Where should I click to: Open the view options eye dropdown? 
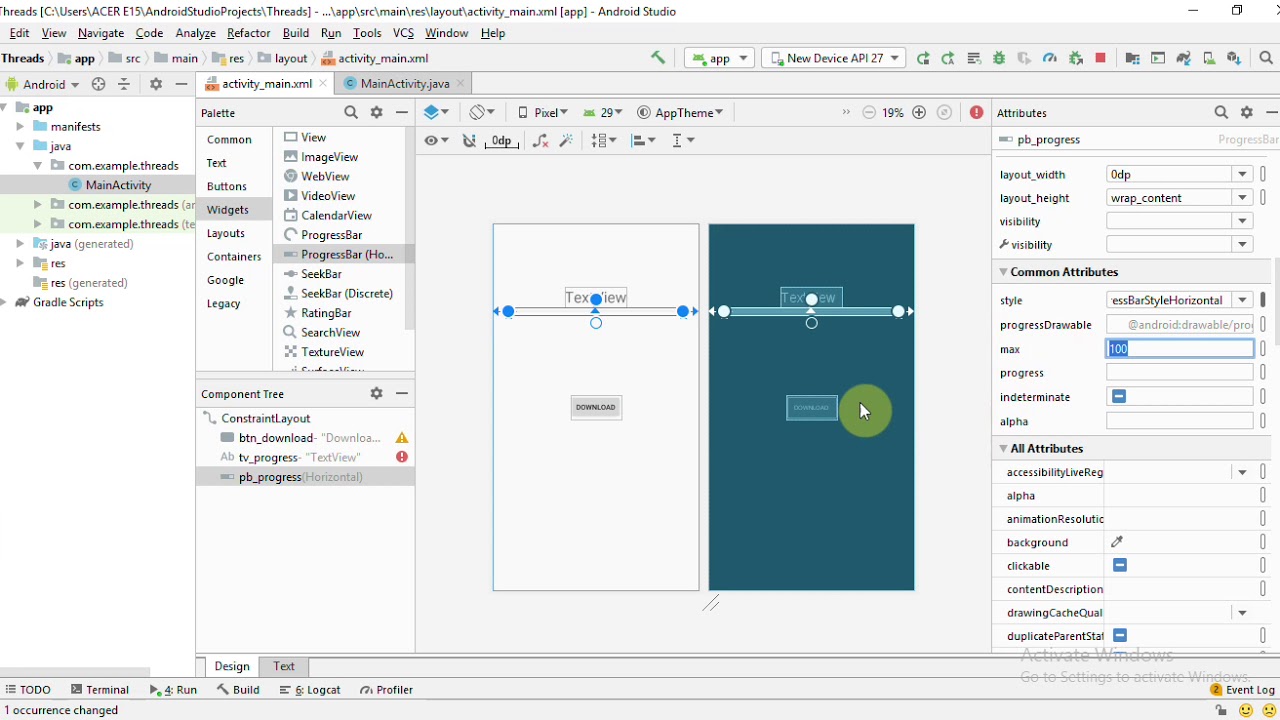click(x=436, y=141)
